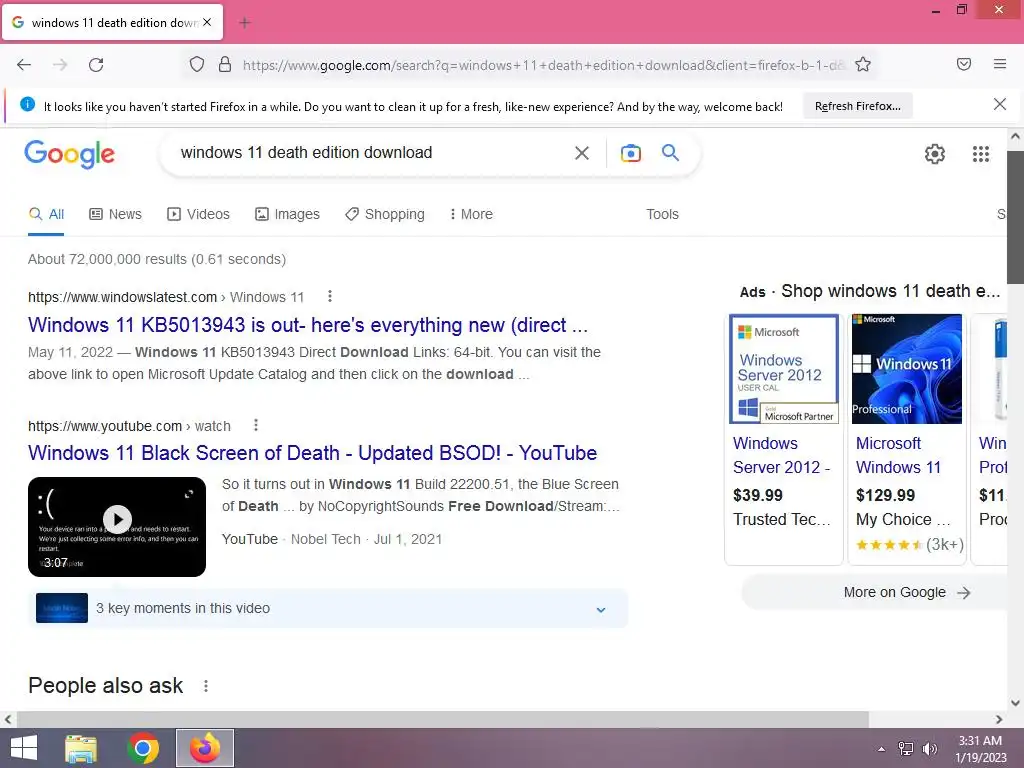Viewport: 1024px width, 768px height.
Task: Click the padlock site info icon
Action: click(x=225, y=65)
